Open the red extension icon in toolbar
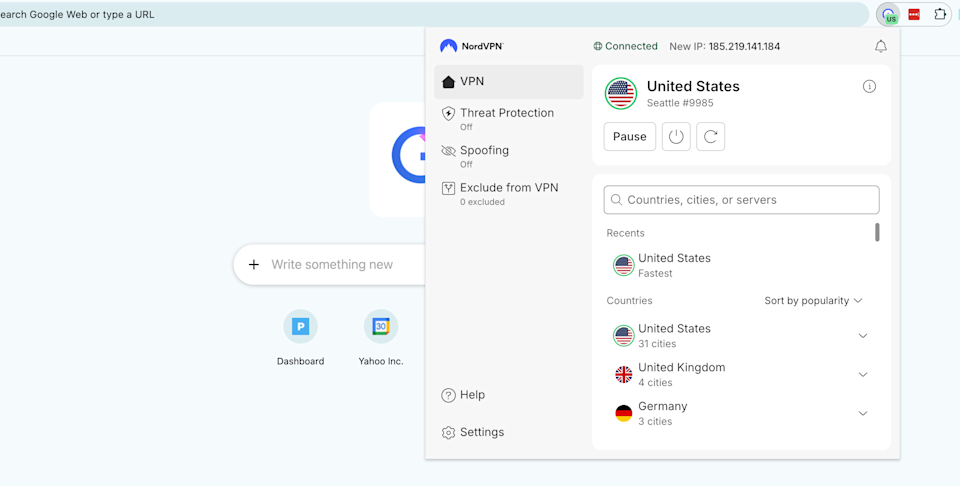960x486 pixels. click(x=914, y=14)
